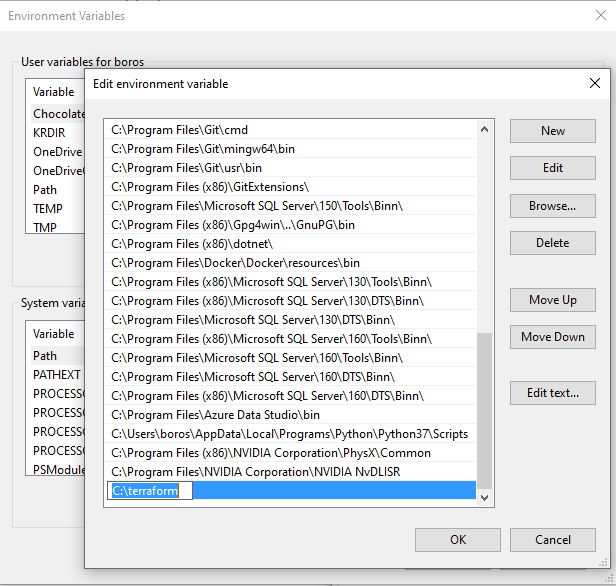Click the Edit button

tap(552, 168)
